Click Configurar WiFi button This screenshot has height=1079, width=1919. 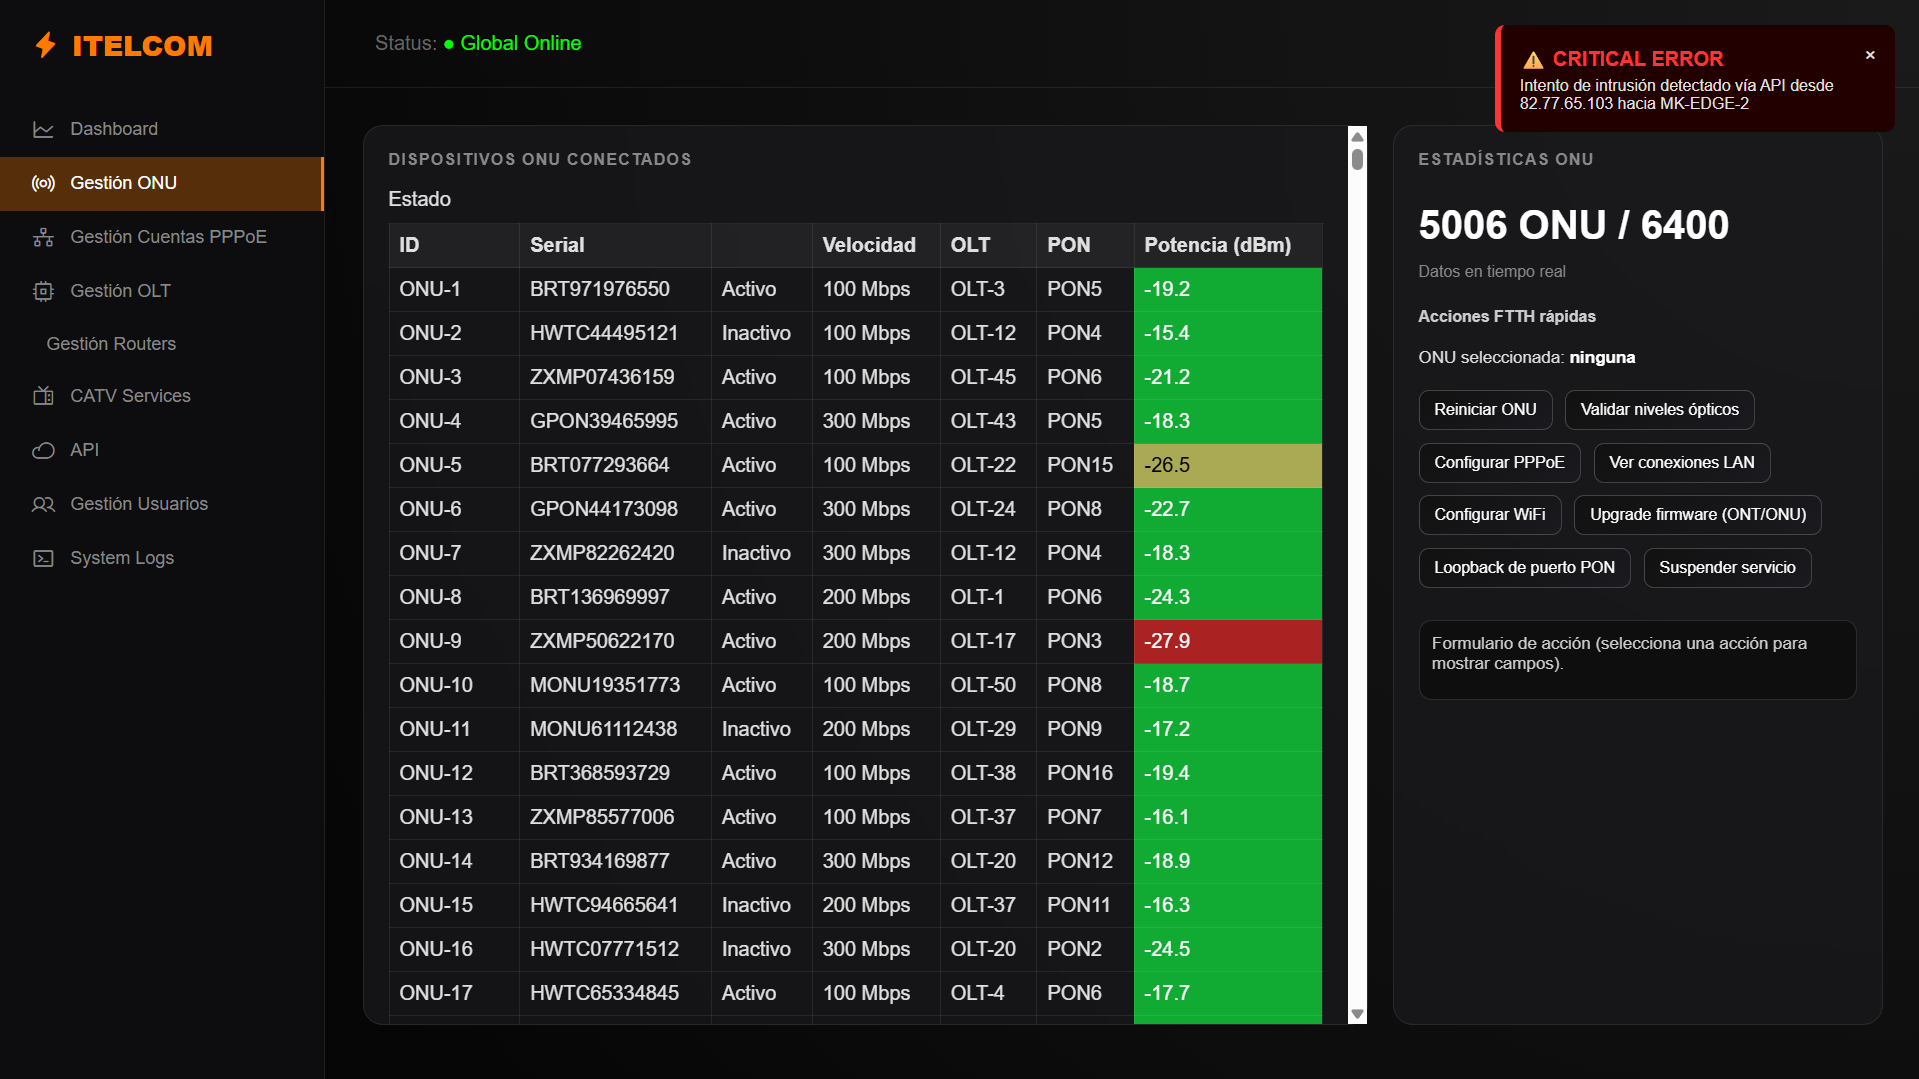(x=1489, y=515)
